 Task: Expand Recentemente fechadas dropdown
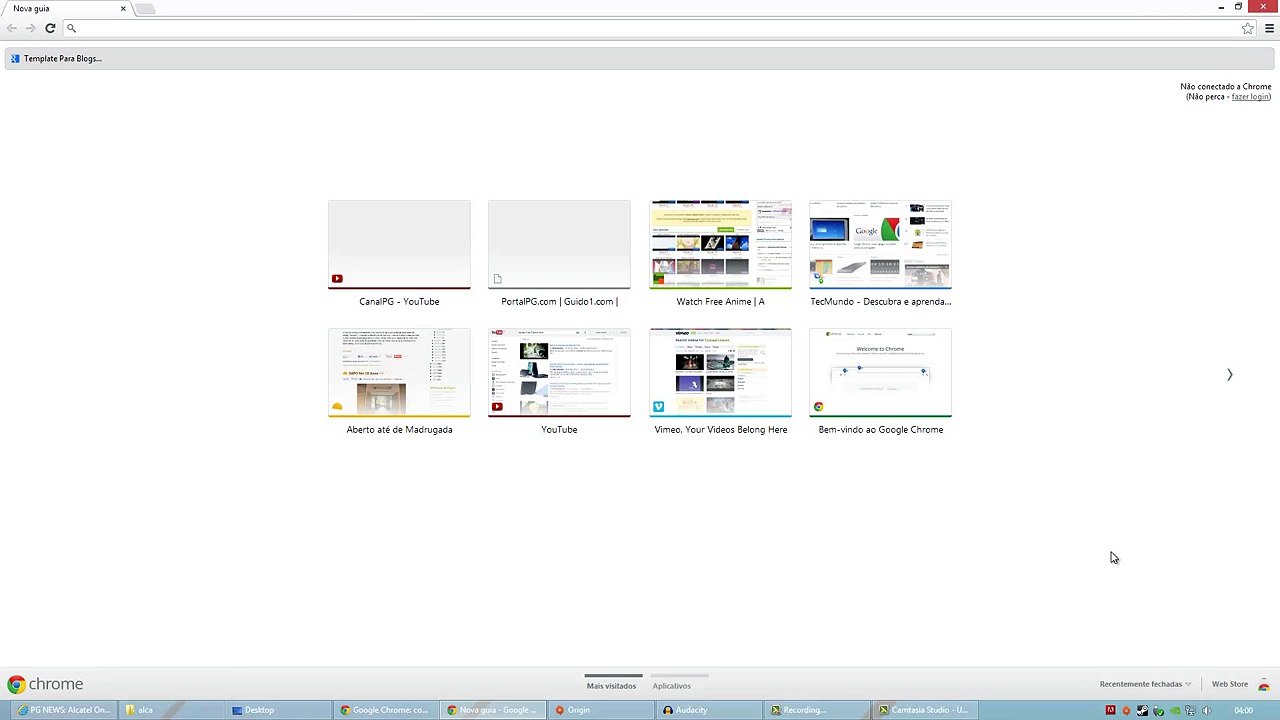[1145, 684]
